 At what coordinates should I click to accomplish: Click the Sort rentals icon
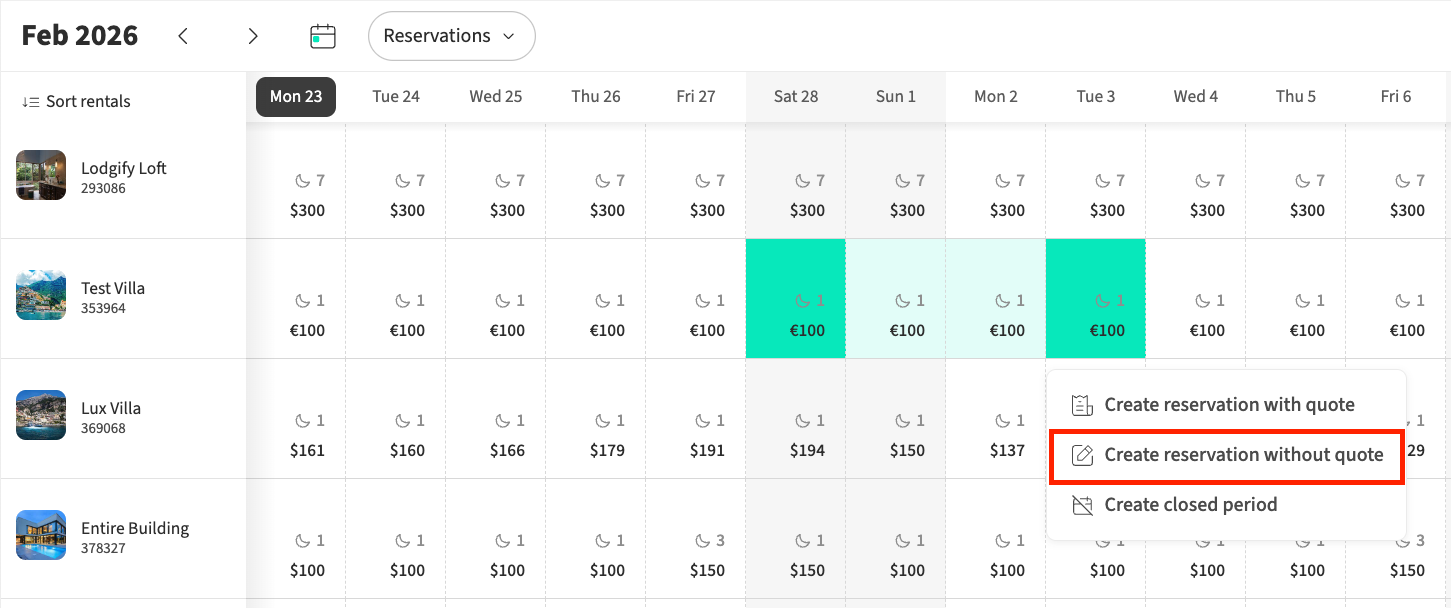click(31, 102)
